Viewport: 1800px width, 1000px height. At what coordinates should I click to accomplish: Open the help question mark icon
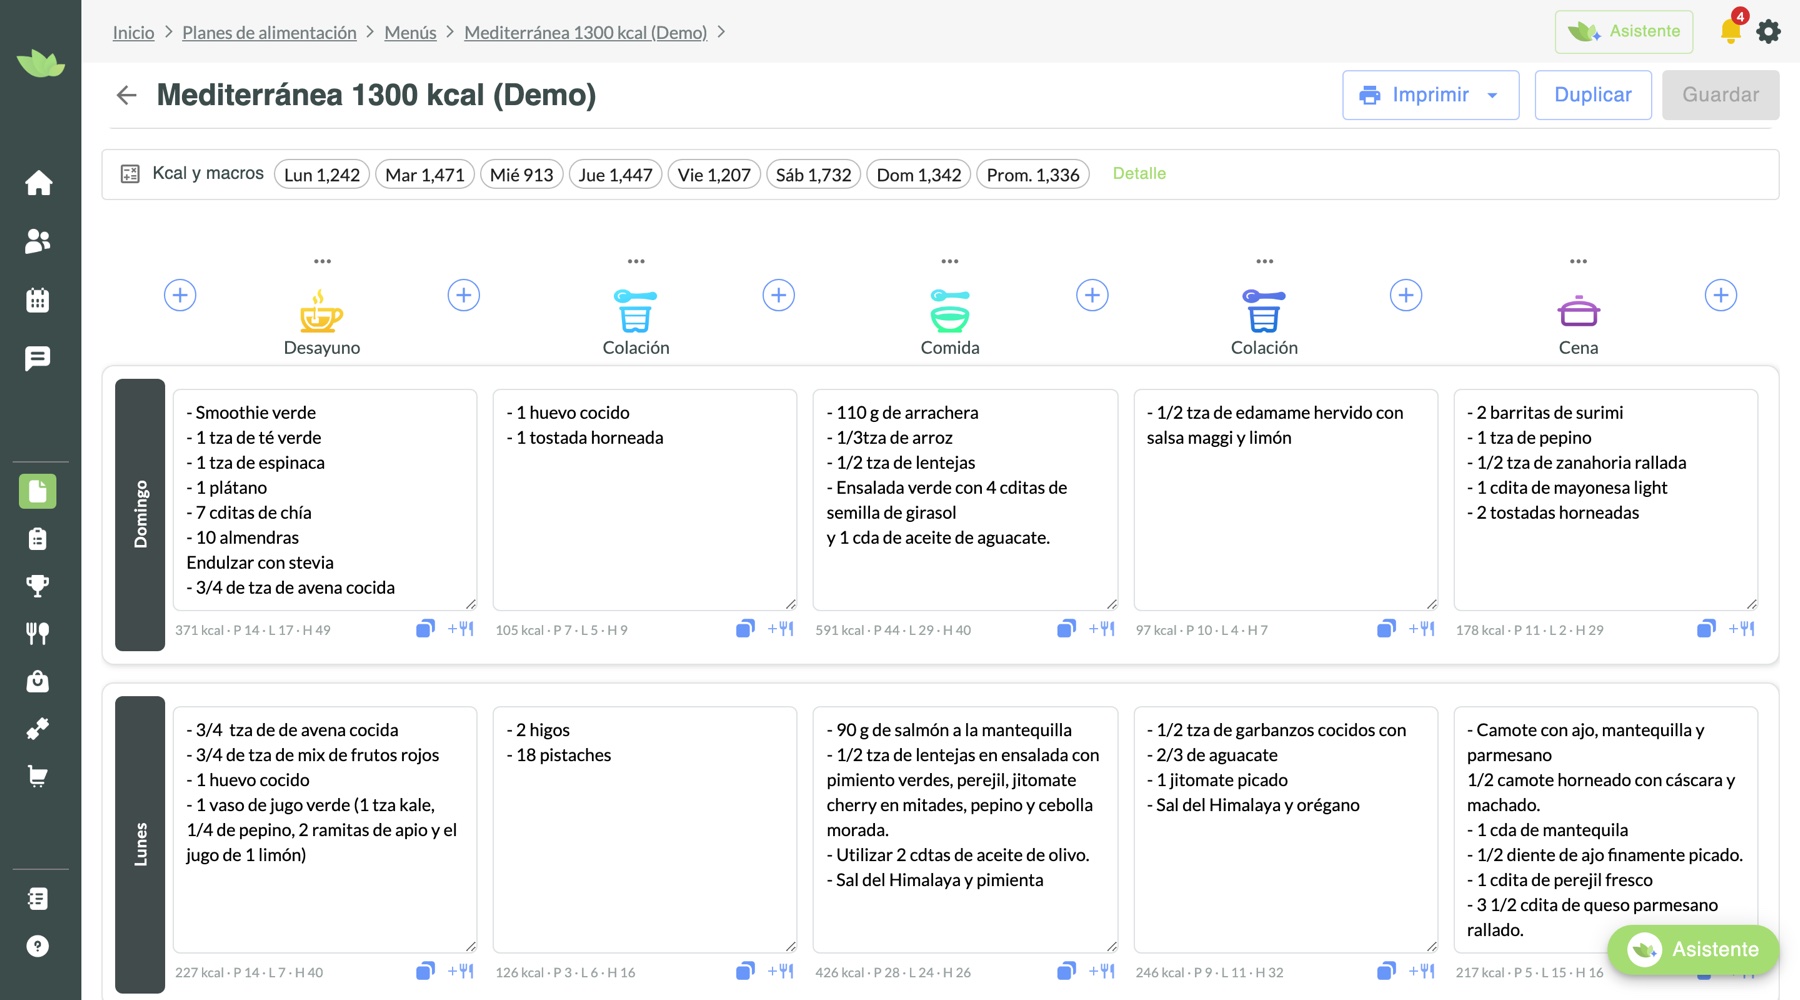click(38, 946)
